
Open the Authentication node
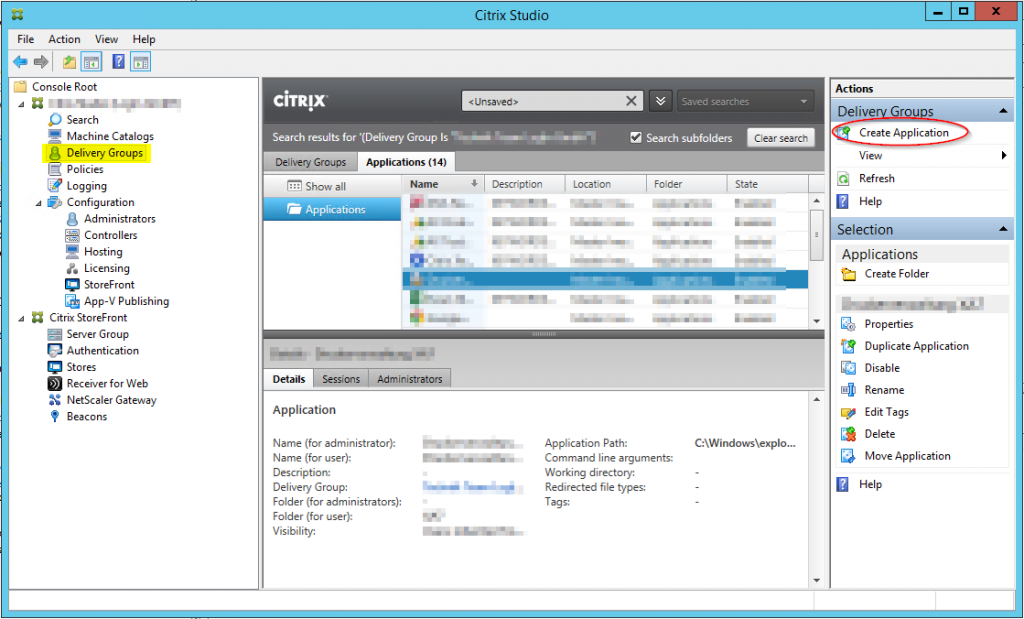click(x=103, y=351)
